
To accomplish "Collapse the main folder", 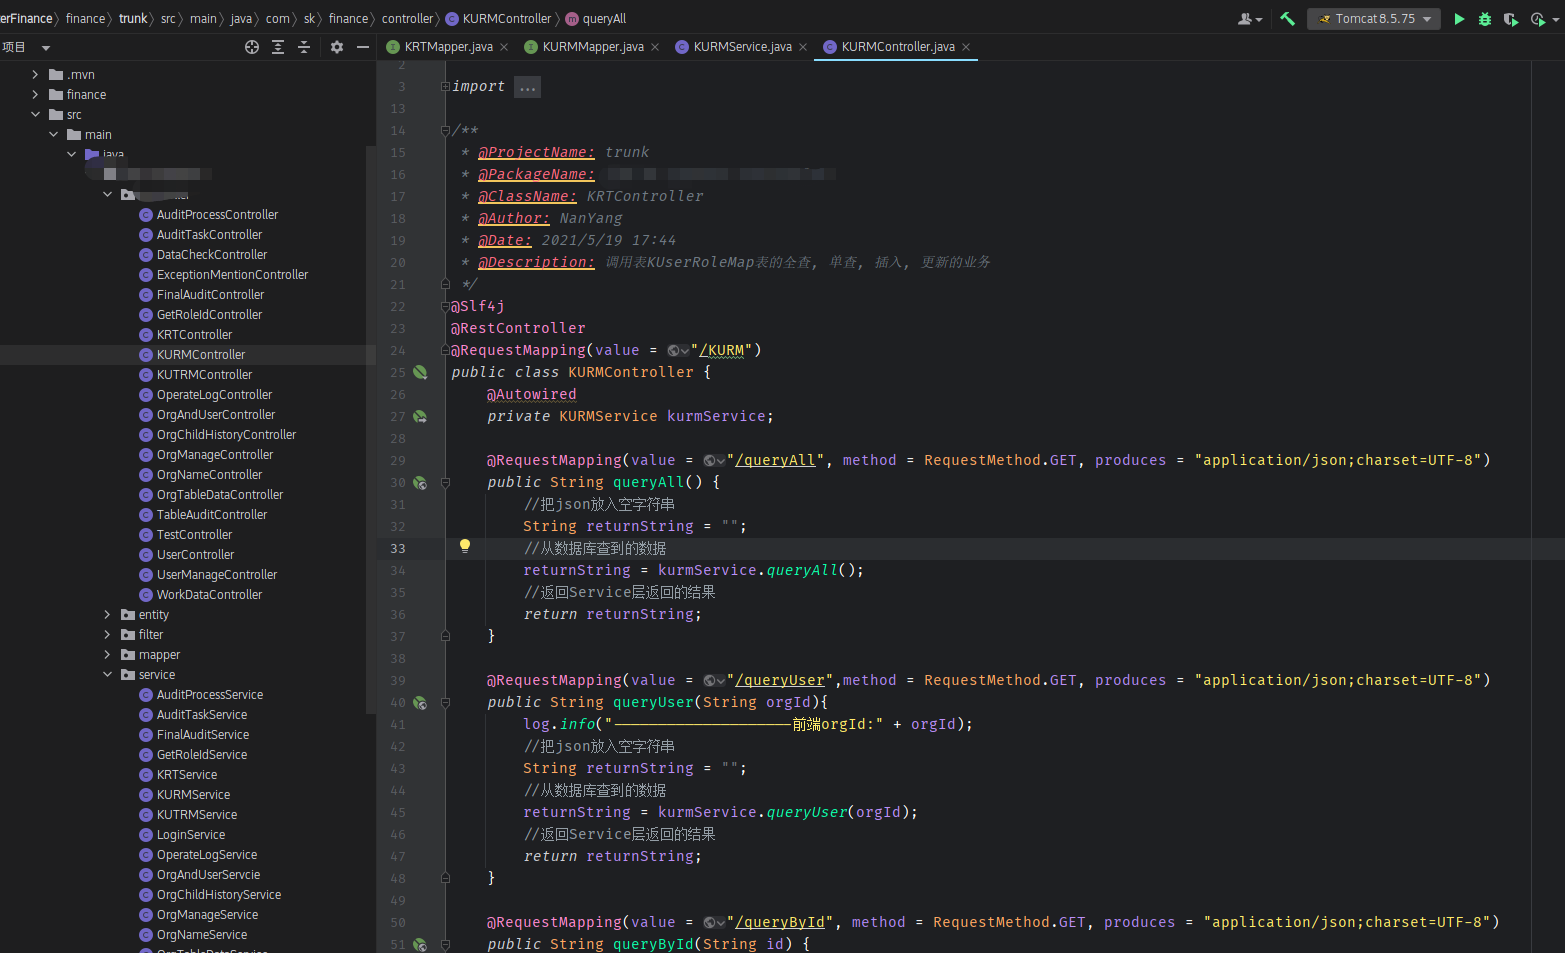I will (x=53, y=135).
